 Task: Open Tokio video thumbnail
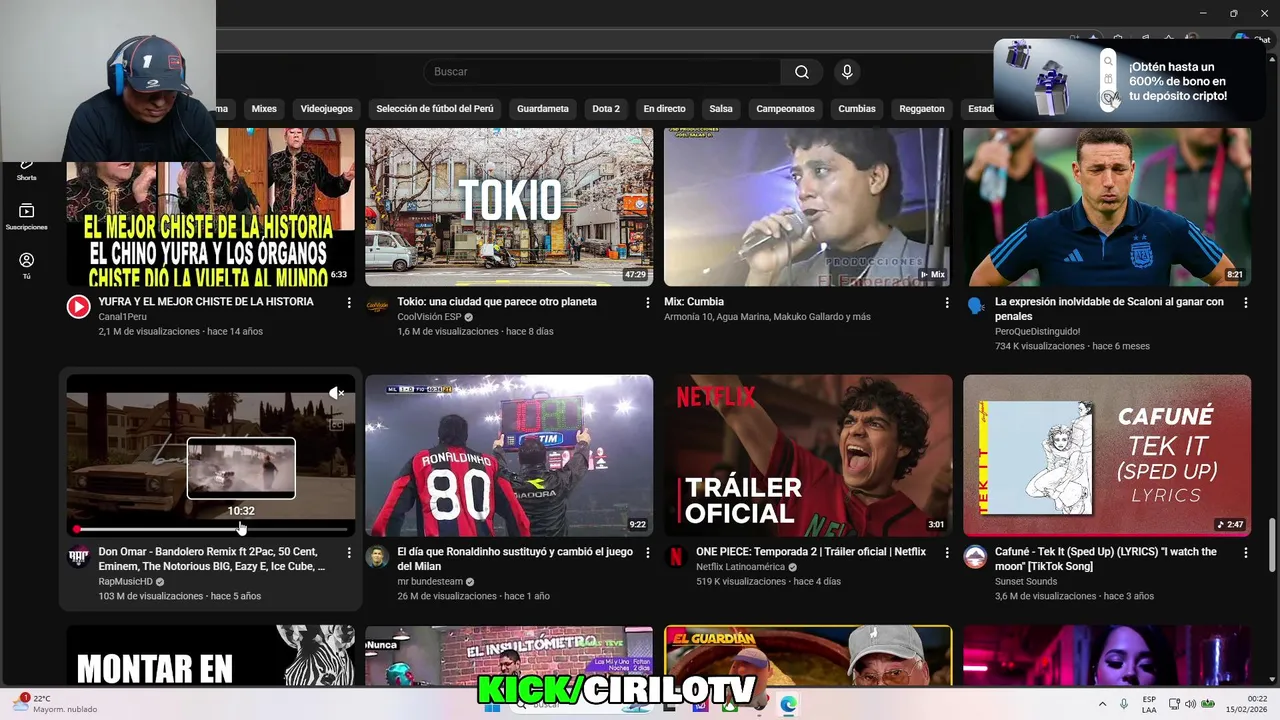pyautogui.click(x=509, y=207)
